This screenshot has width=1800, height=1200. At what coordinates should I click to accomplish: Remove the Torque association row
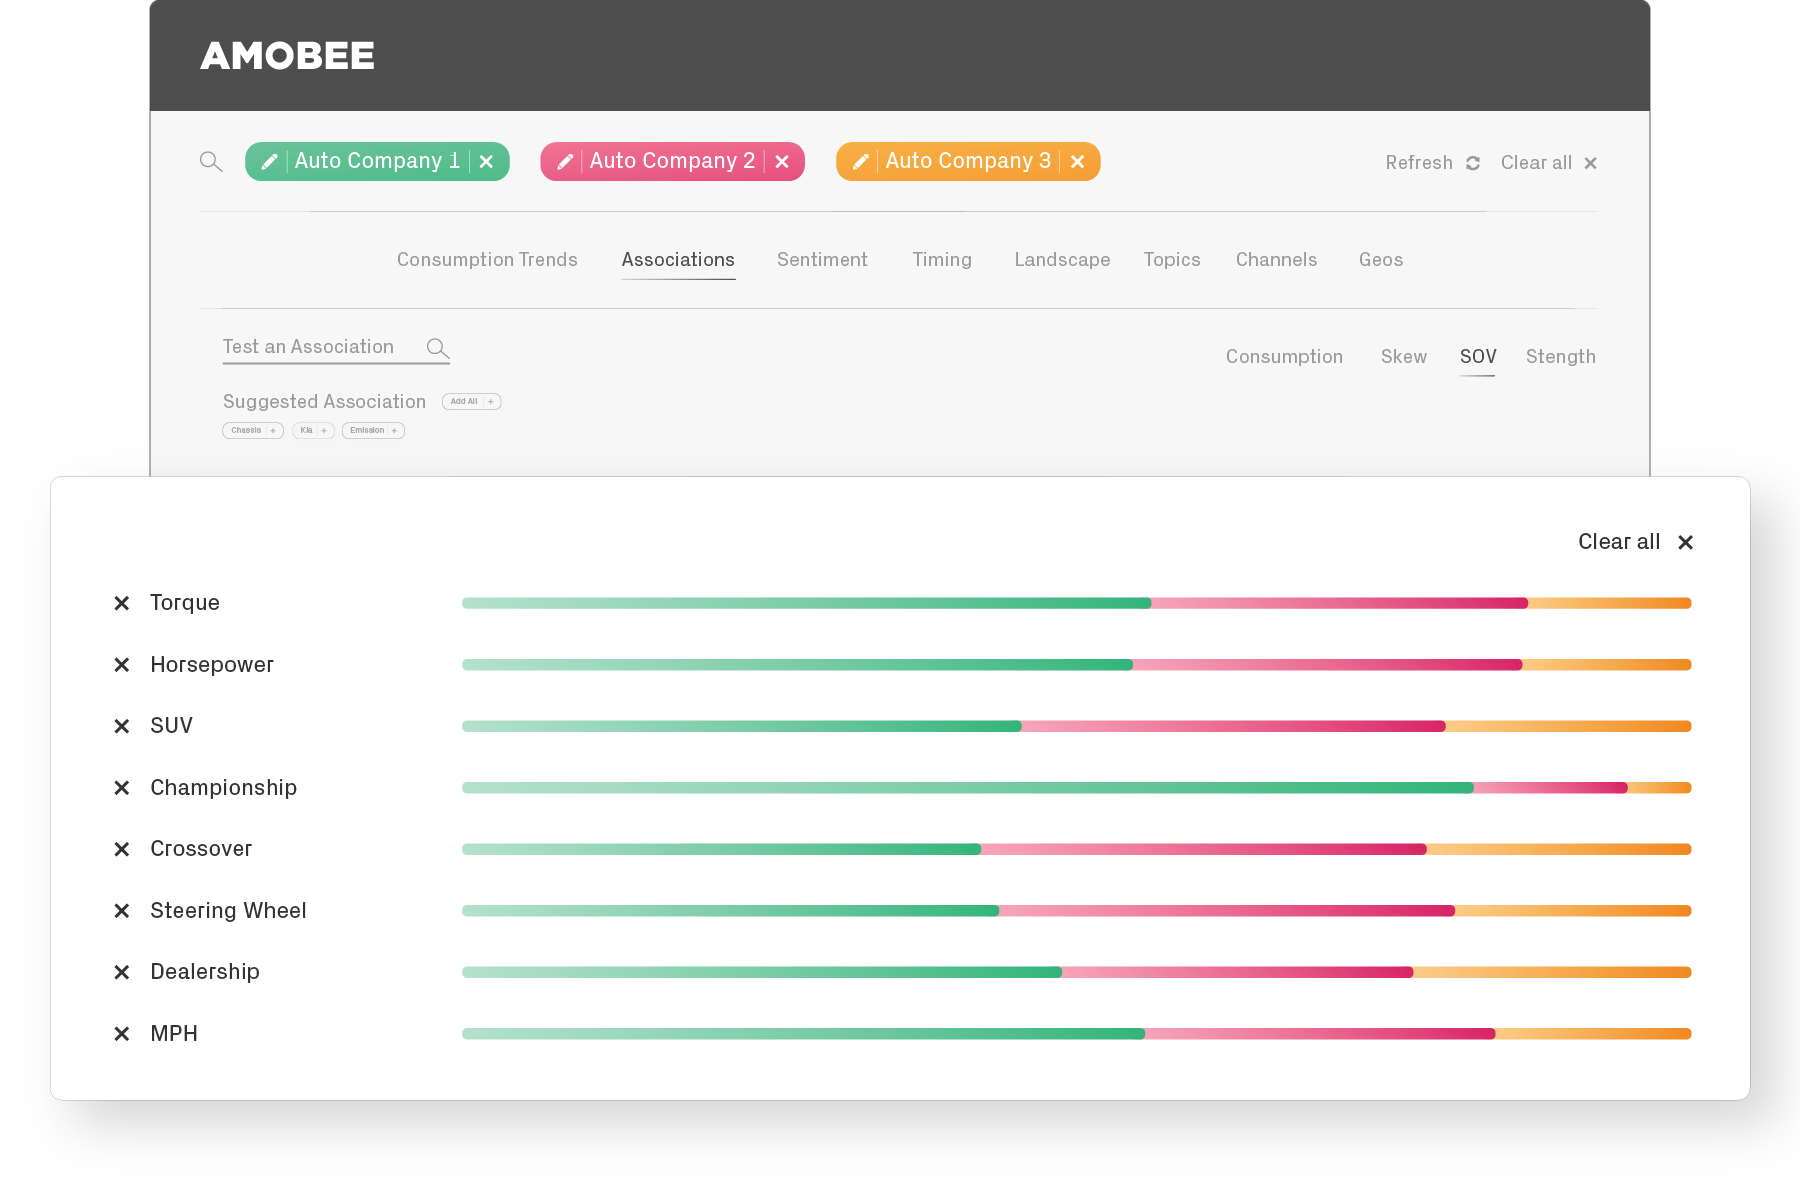coord(122,603)
